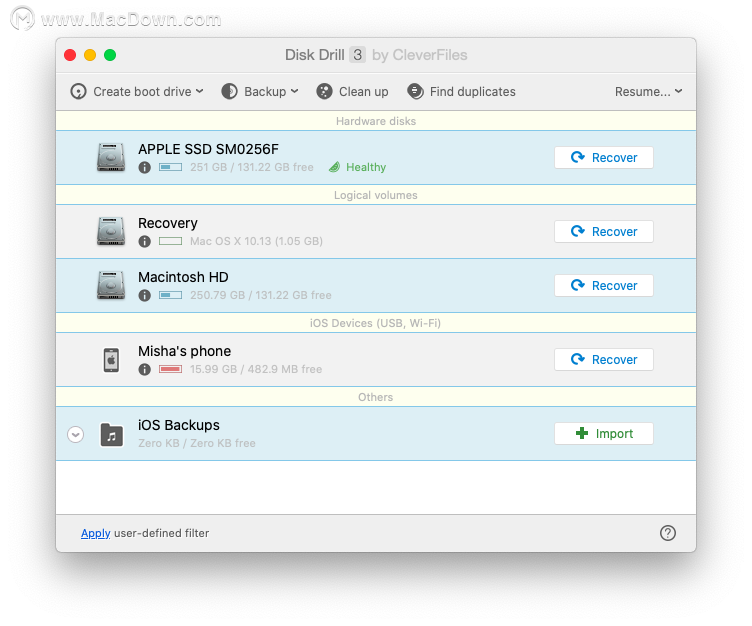Click the Zero KB / Zero KB free text
Image resolution: width=752 pixels, height=626 pixels.
(x=197, y=443)
